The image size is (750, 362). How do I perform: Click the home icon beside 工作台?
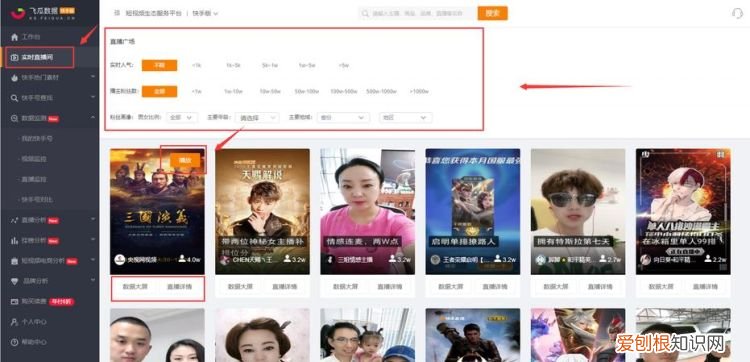click(14, 37)
